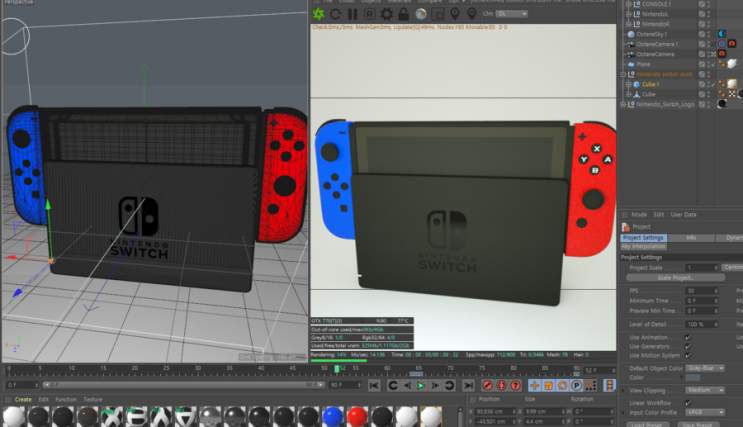Toggle visibility dots for Nintendo_Switch_Logo

[x=709, y=104]
